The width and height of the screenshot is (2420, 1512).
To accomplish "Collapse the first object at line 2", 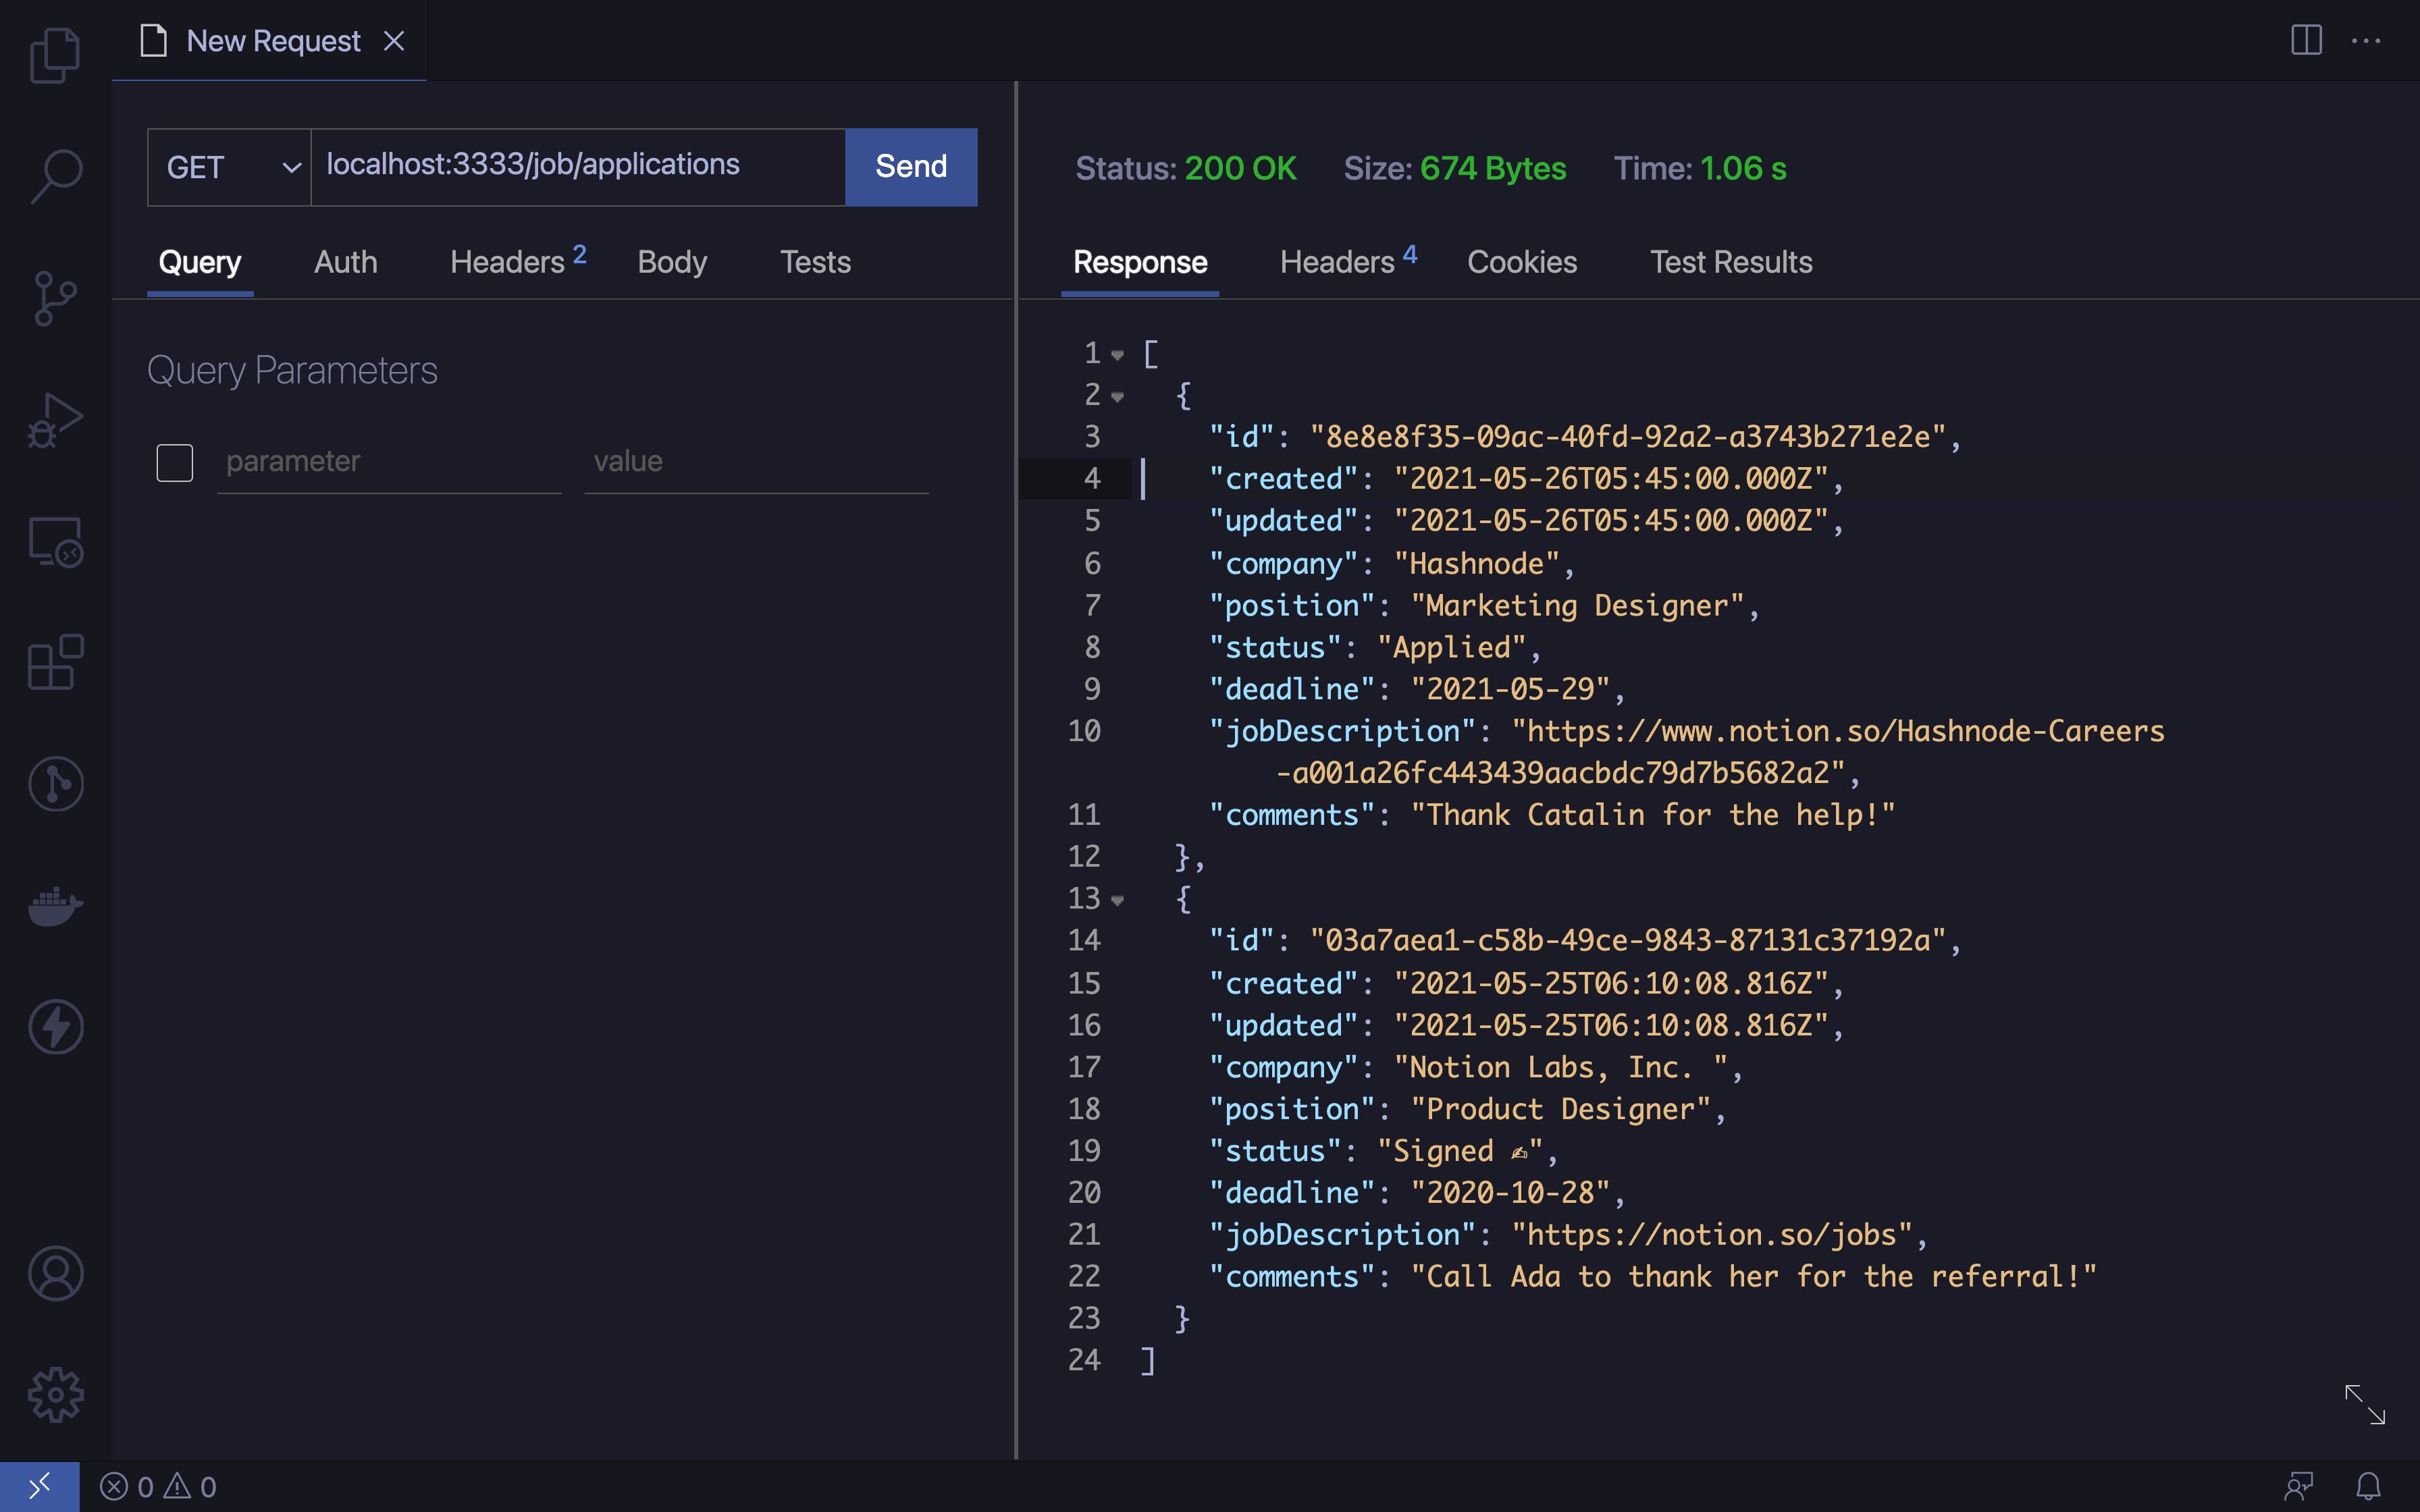I will 1117,397.
